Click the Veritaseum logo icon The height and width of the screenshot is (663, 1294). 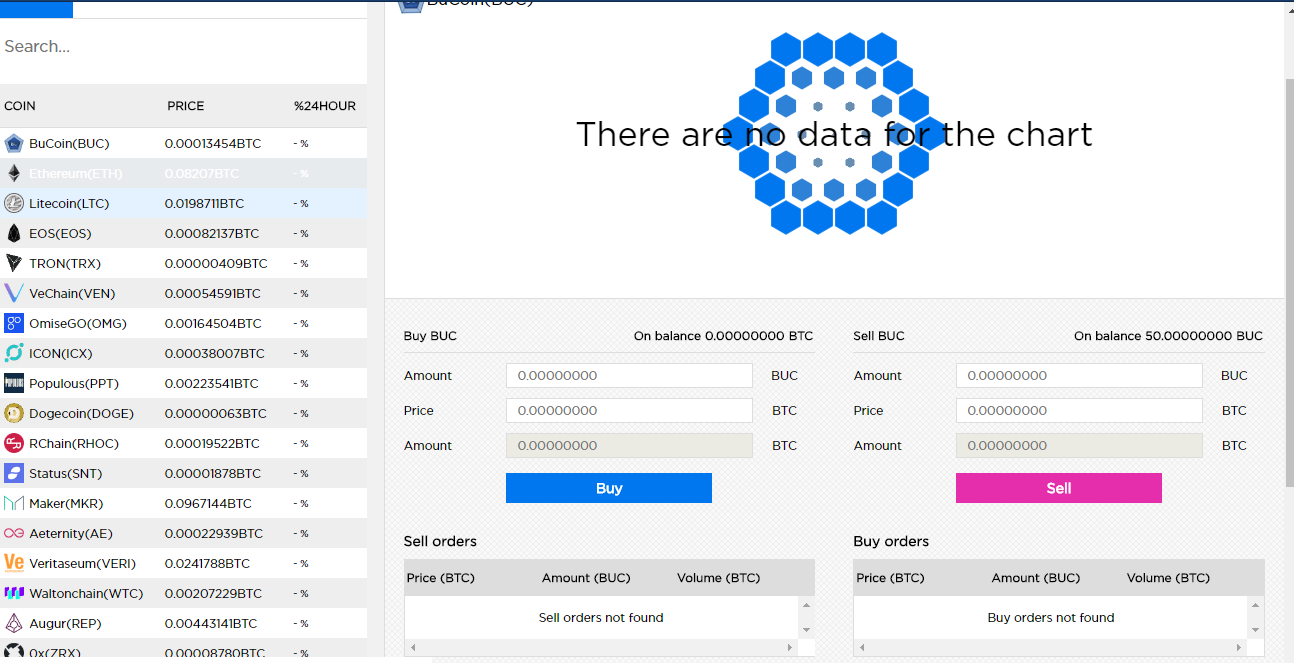[x=14, y=564]
